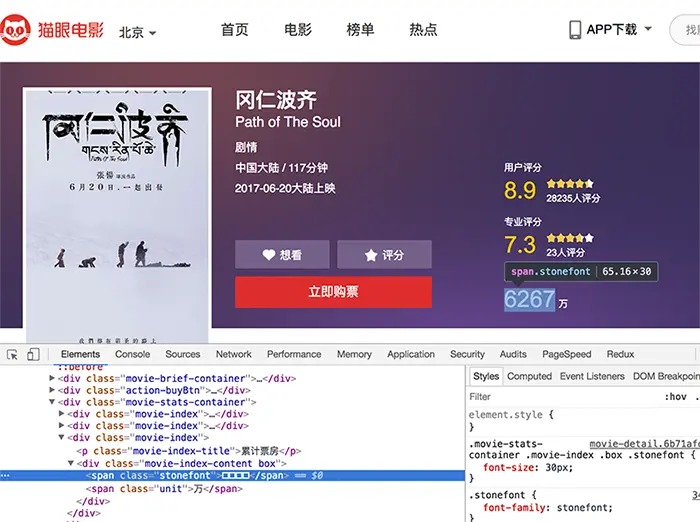Expand the action-buyBtn div node

[52, 390]
